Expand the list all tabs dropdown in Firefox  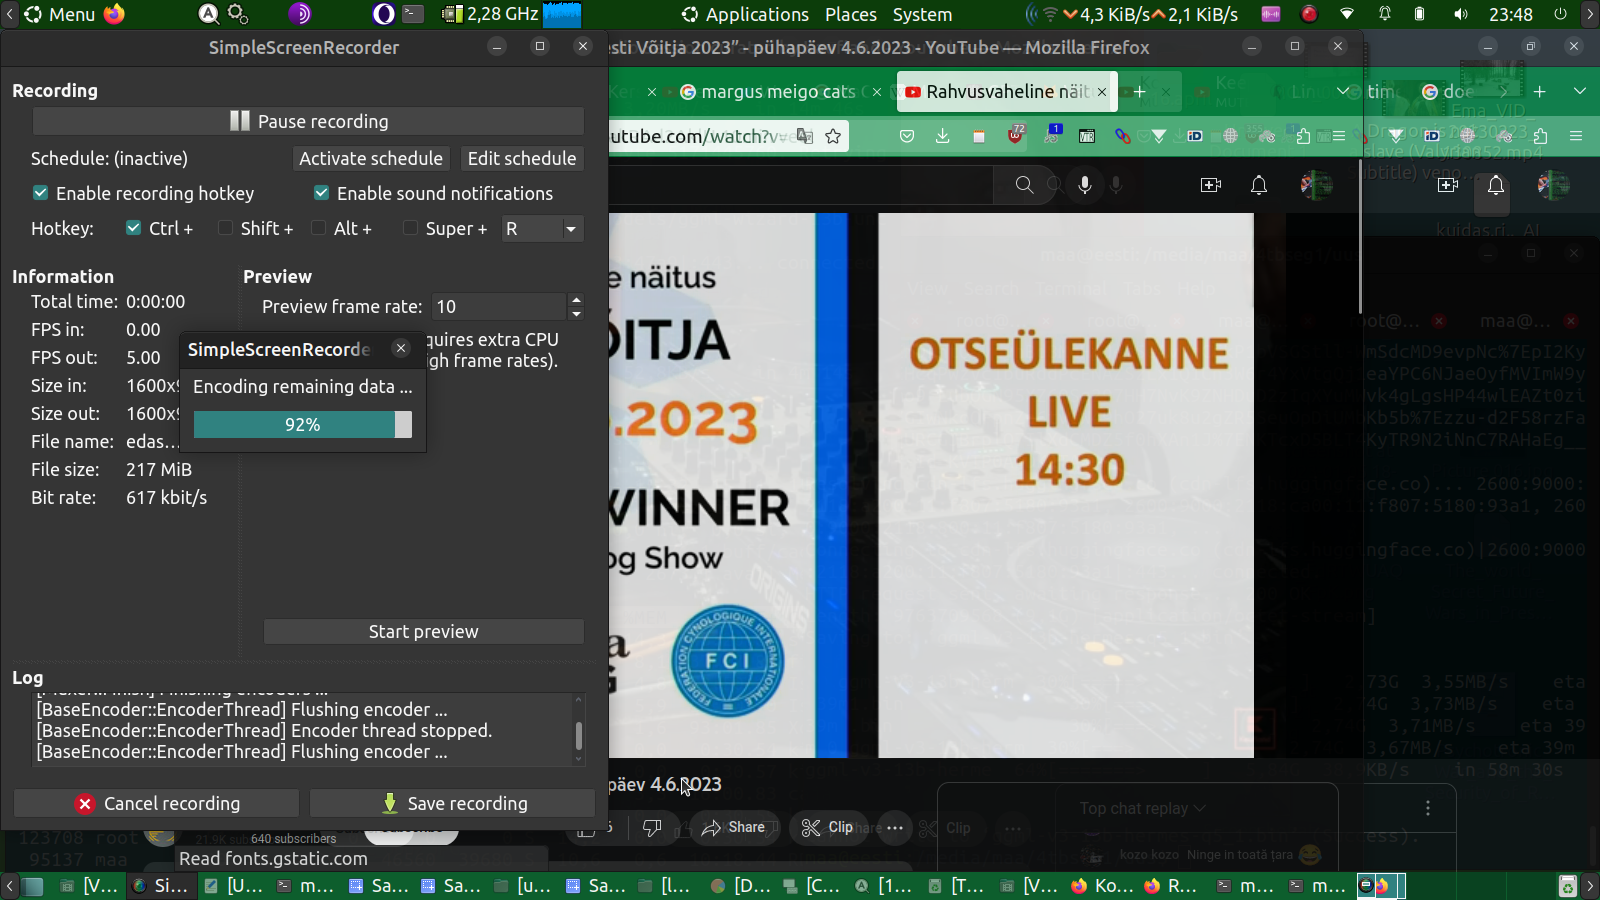1344,92
